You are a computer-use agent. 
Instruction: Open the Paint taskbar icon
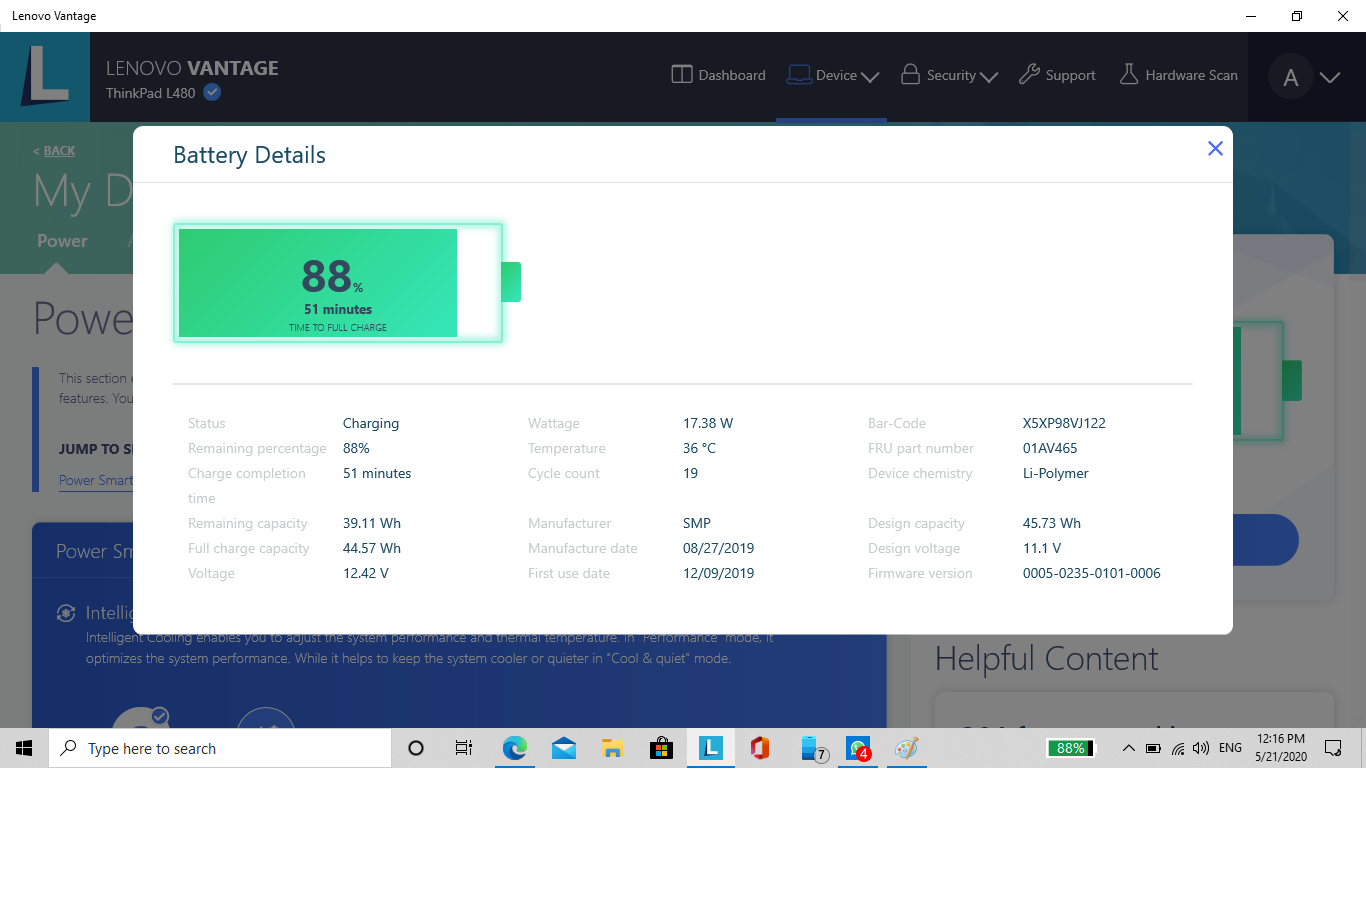(x=906, y=748)
